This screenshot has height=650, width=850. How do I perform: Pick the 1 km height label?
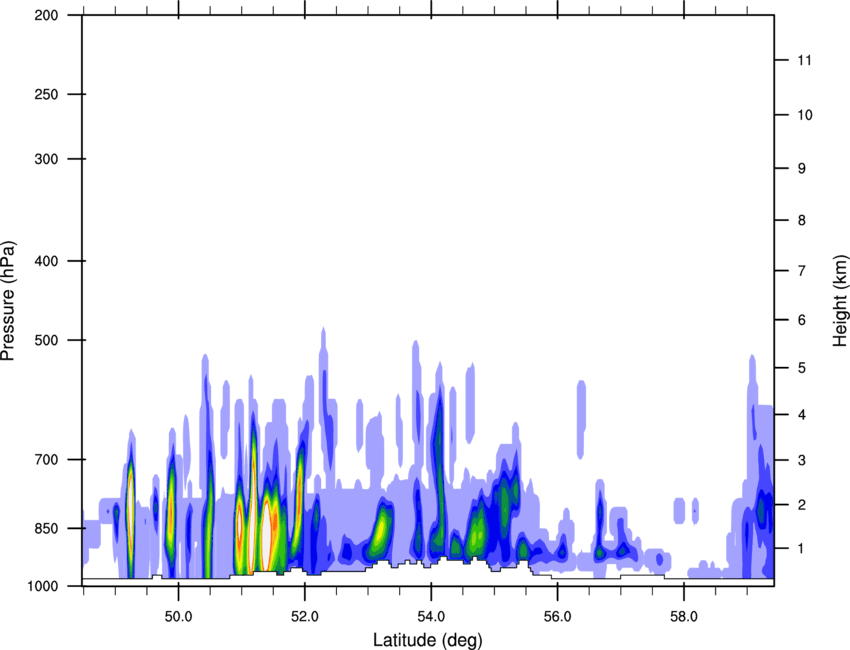pyautogui.click(x=802, y=549)
